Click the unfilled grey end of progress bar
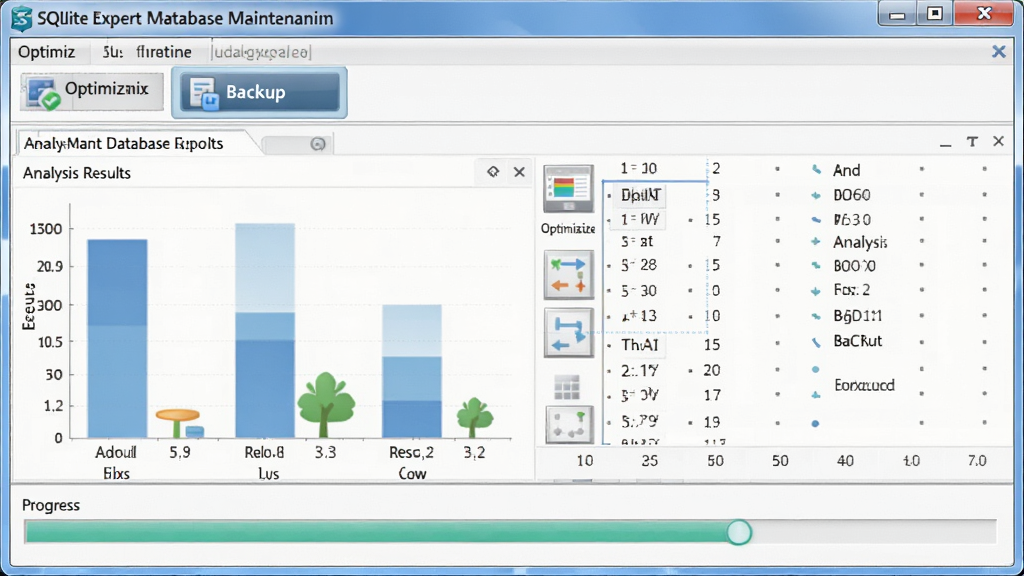 pos(874,532)
